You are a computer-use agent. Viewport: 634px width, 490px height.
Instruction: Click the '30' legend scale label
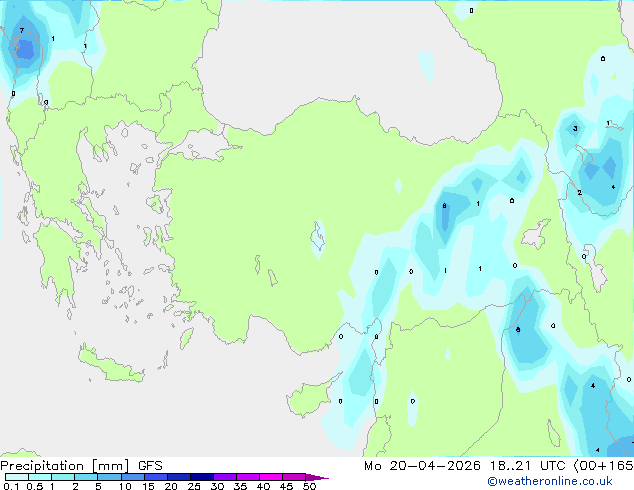tap(217, 486)
